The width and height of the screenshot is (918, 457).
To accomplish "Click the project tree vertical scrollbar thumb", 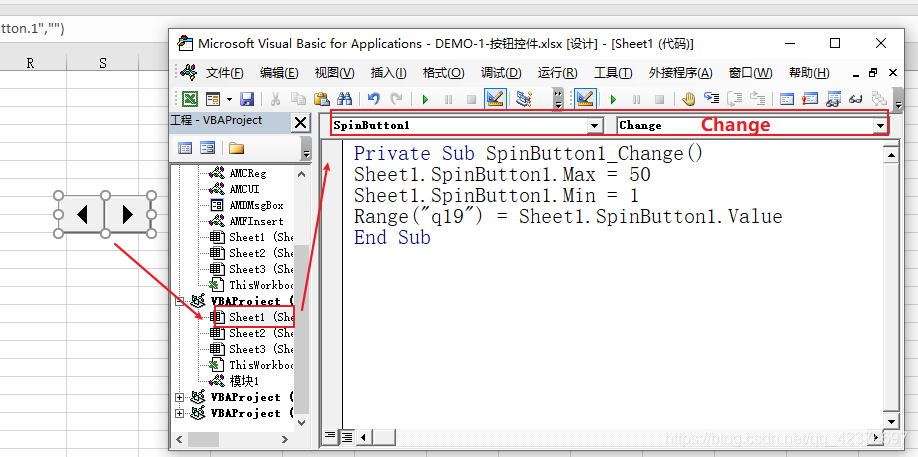I will click(301, 328).
